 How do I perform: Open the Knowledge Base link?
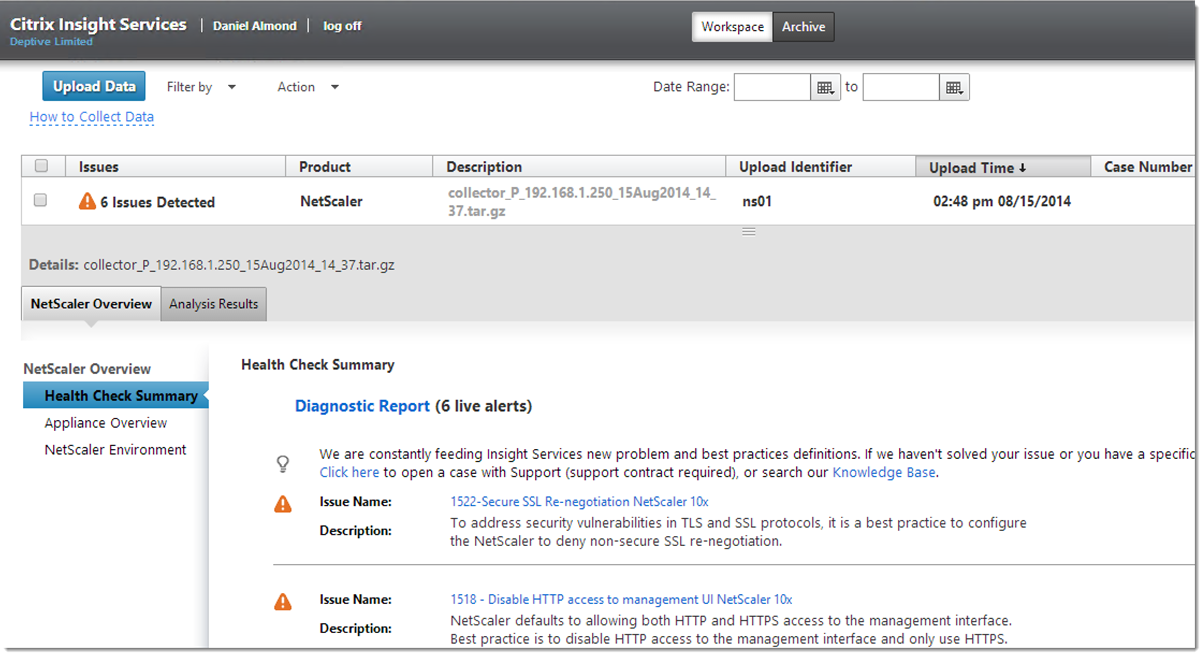pos(884,472)
